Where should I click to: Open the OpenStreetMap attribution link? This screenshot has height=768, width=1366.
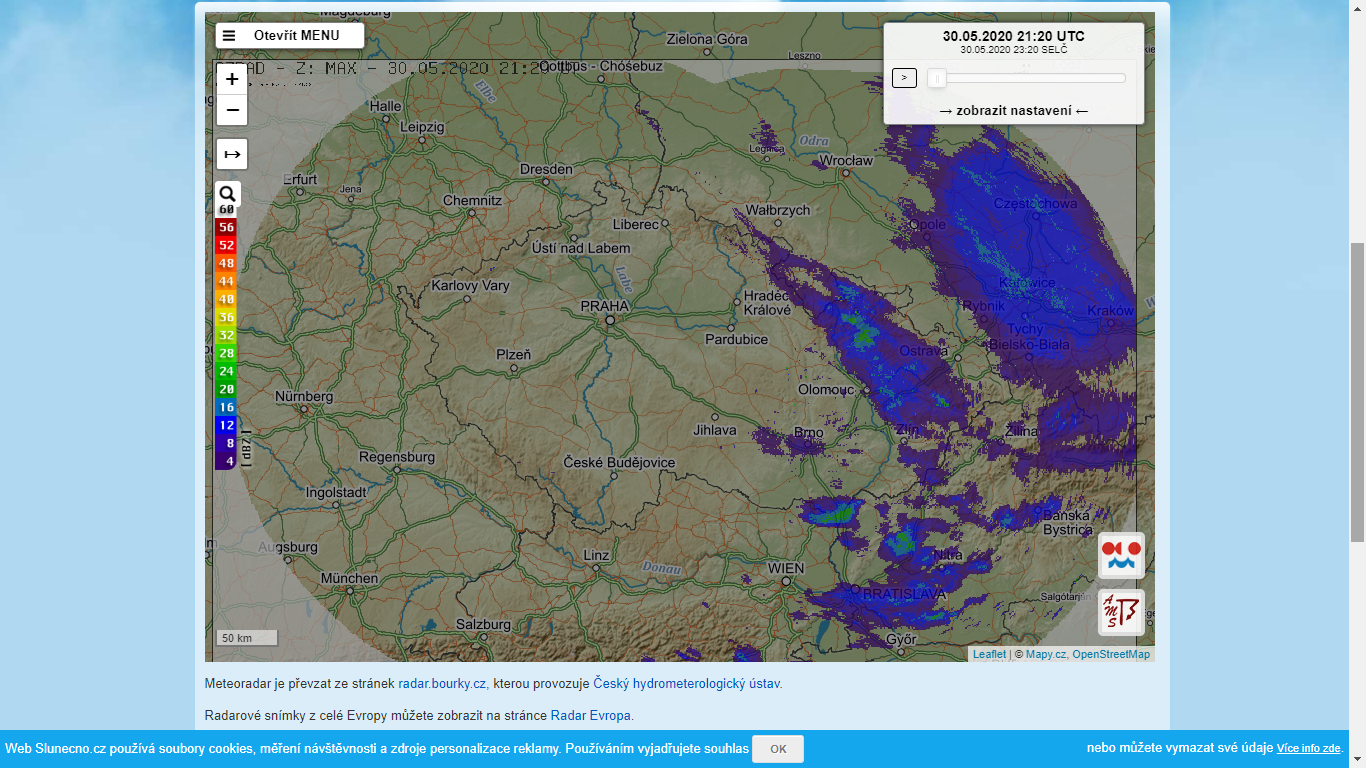pos(1111,654)
